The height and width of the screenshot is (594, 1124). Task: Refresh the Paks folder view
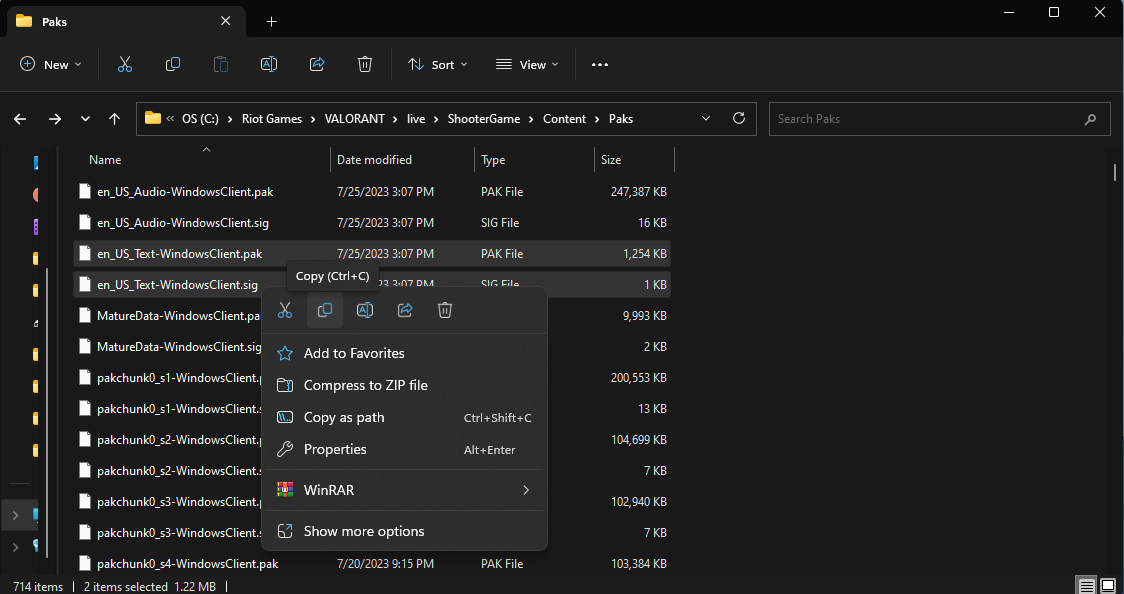[739, 118]
